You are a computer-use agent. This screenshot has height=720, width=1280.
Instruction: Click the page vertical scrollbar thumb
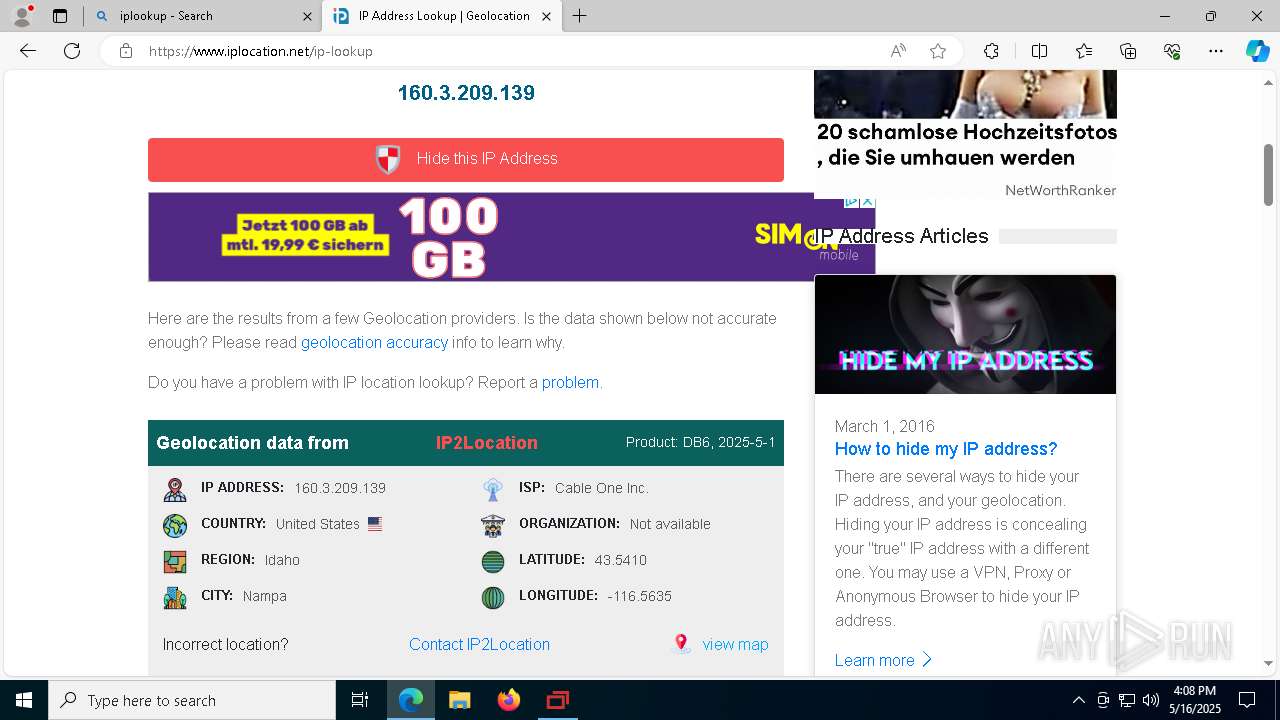point(1269,174)
